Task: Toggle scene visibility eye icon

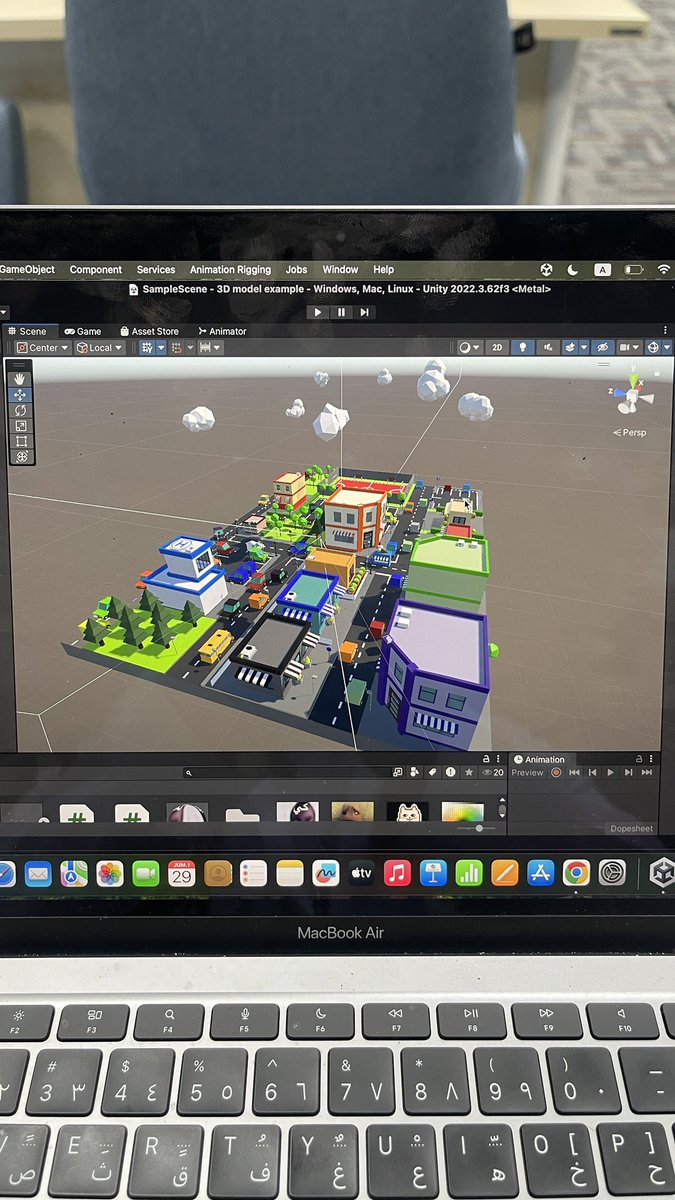Action: (601, 347)
